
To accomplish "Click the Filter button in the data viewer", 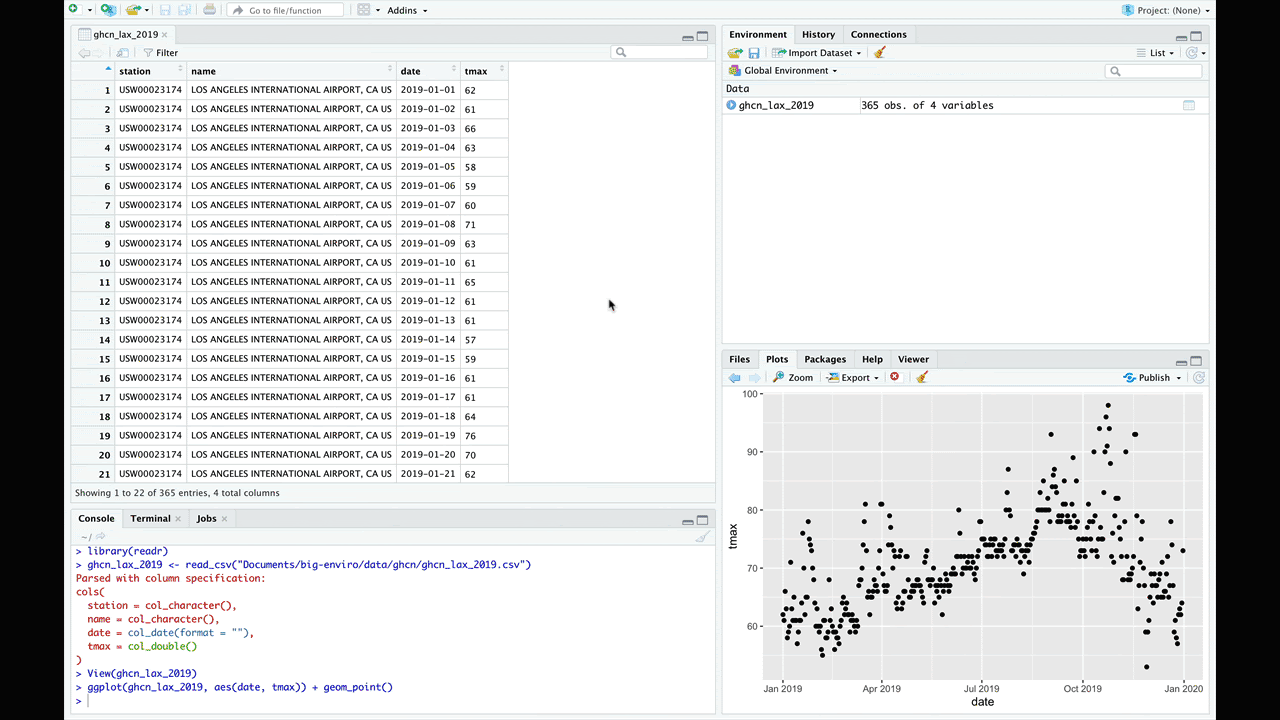I will [160, 53].
